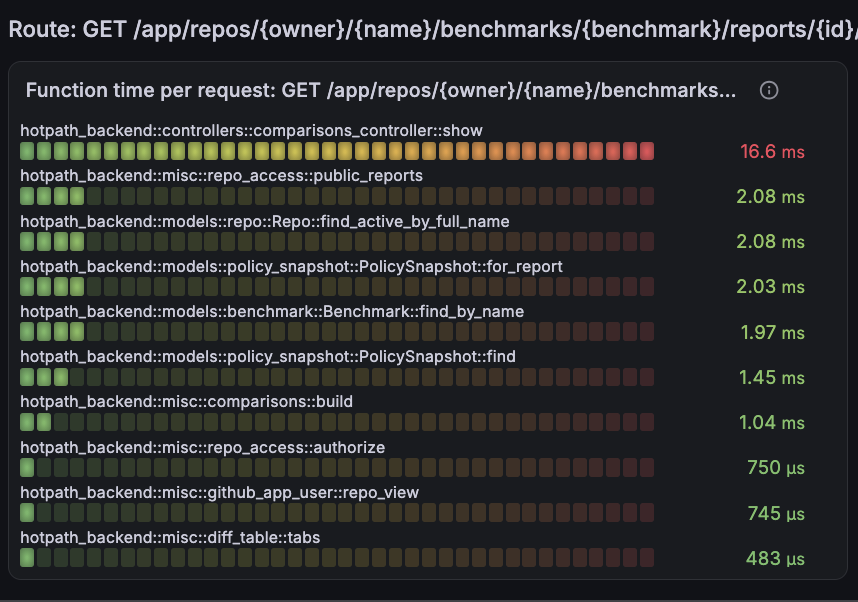Click the repo_access::authorize bar gauge
Image resolution: width=858 pixels, height=602 pixels.
(x=337, y=467)
